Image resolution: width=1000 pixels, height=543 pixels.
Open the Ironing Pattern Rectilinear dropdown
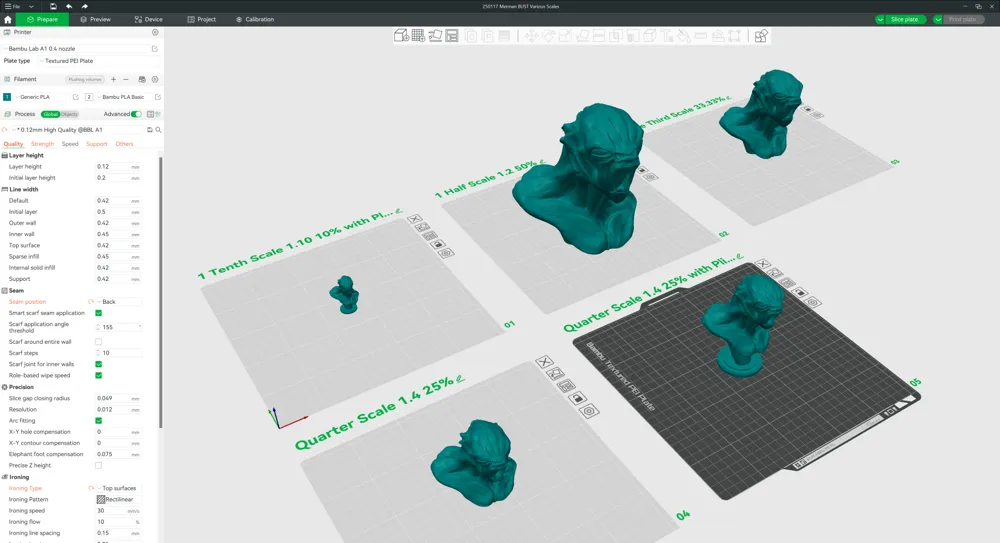tap(119, 500)
